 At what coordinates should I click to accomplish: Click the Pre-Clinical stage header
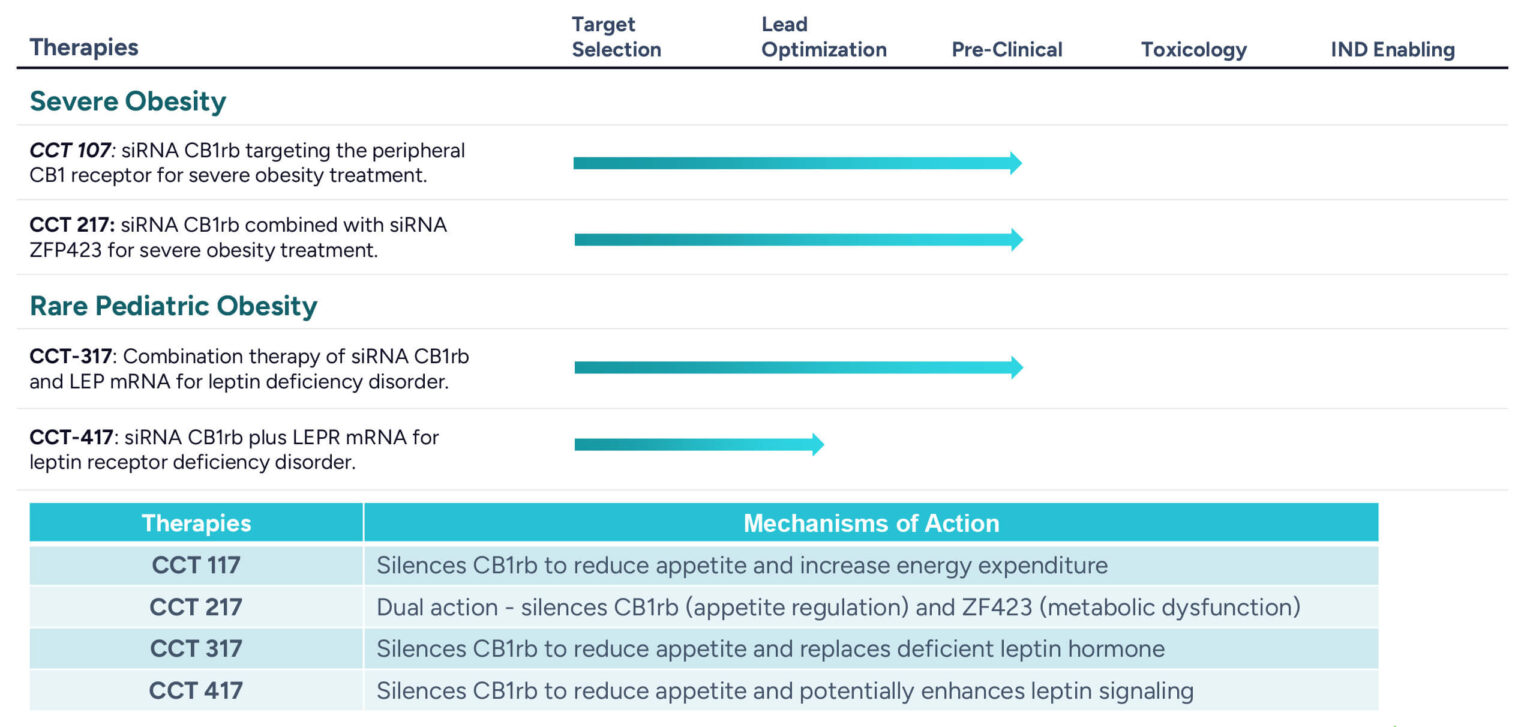pos(1006,49)
